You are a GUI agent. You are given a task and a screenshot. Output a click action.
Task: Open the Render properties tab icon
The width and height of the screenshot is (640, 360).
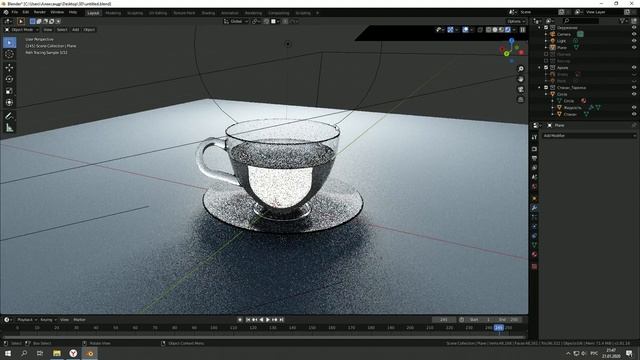click(534, 149)
